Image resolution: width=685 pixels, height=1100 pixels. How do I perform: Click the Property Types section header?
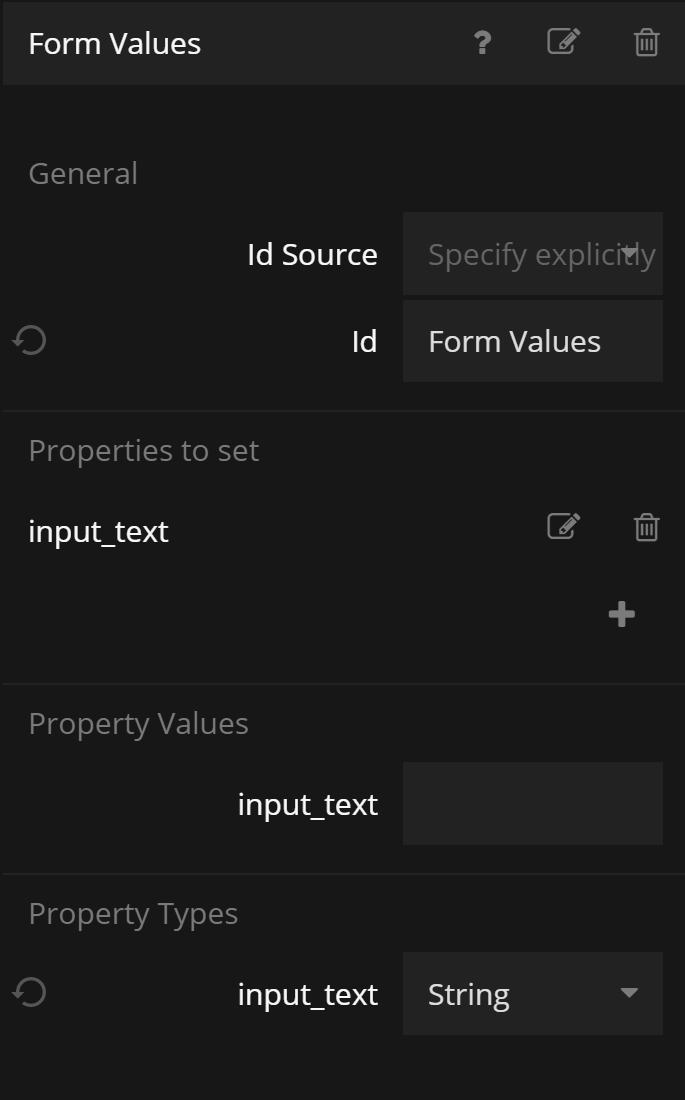click(x=133, y=914)
